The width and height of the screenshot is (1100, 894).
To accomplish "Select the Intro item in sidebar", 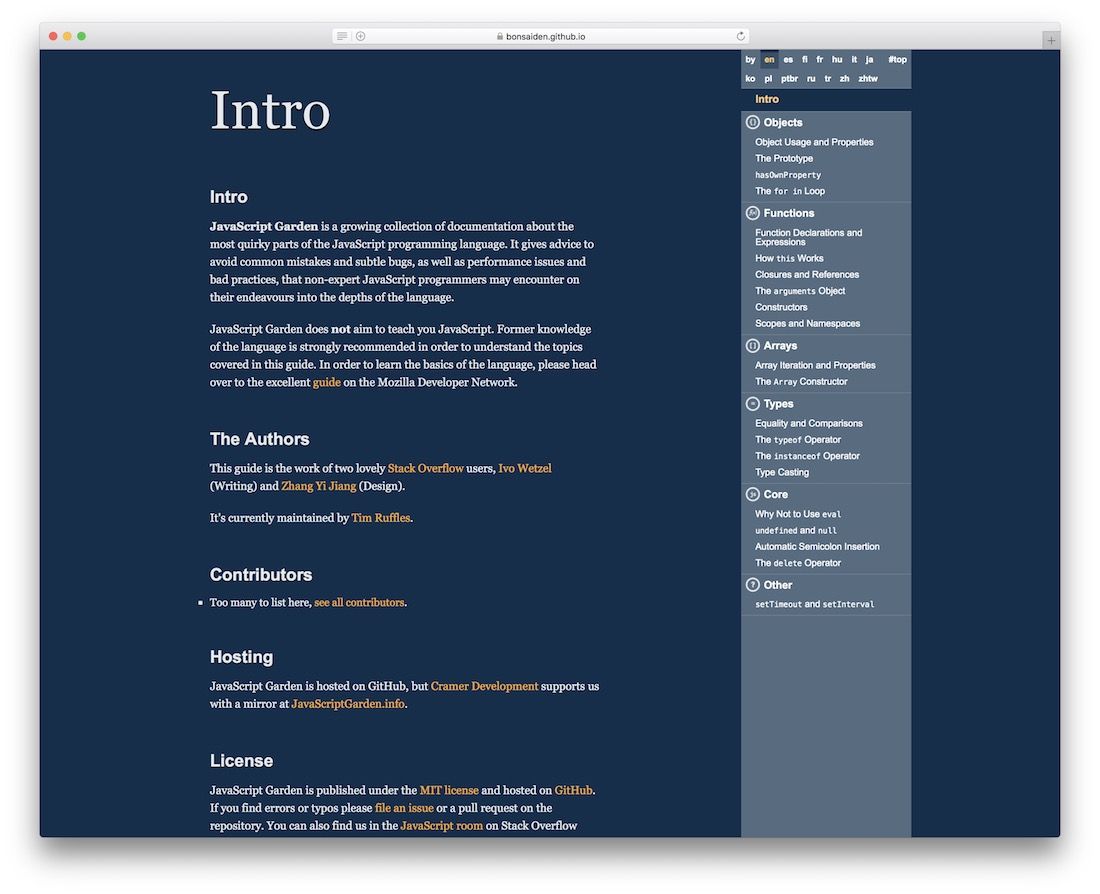I will pyautogui.click(x=767, y=99).
